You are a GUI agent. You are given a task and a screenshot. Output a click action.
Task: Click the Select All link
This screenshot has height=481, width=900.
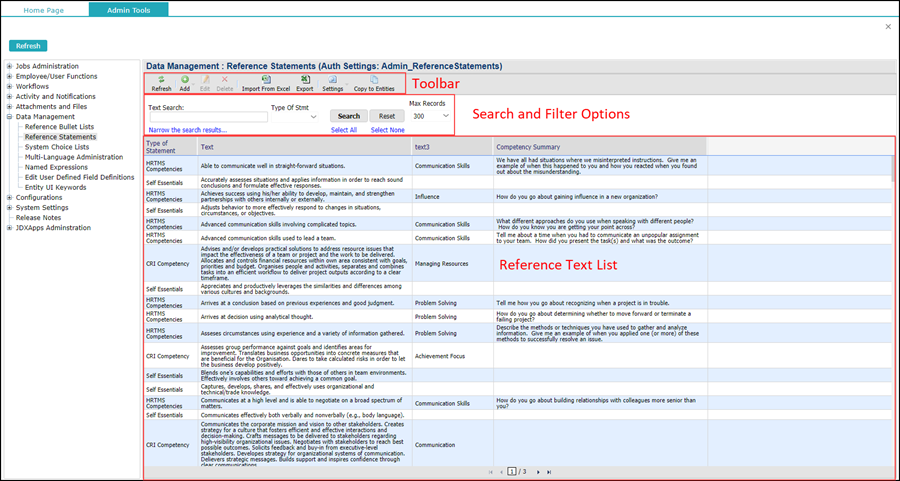point(343,130)
